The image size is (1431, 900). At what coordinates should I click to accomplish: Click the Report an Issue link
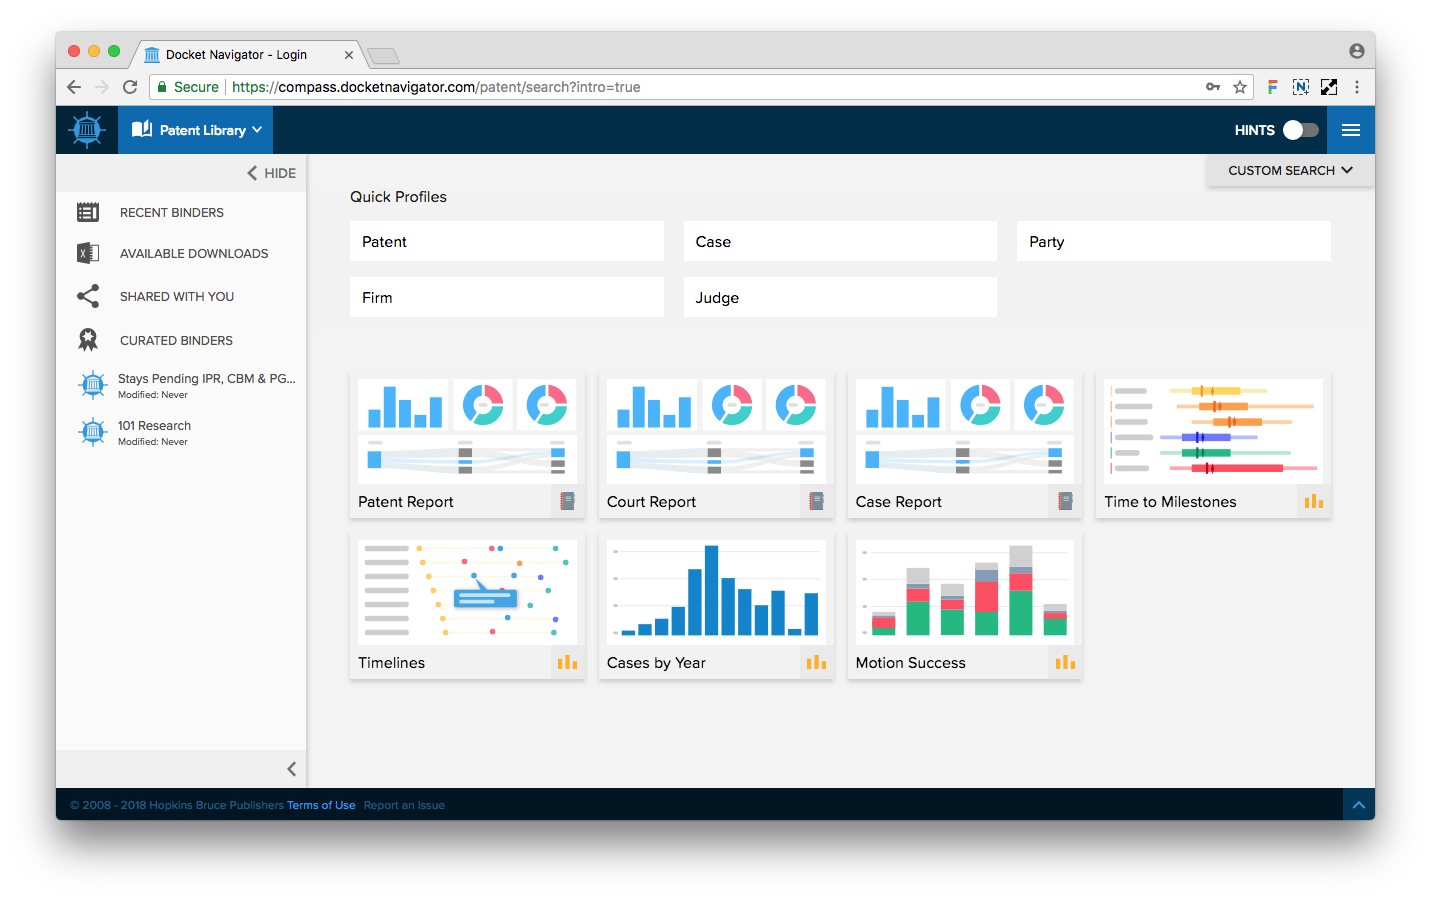pos(404,805)
